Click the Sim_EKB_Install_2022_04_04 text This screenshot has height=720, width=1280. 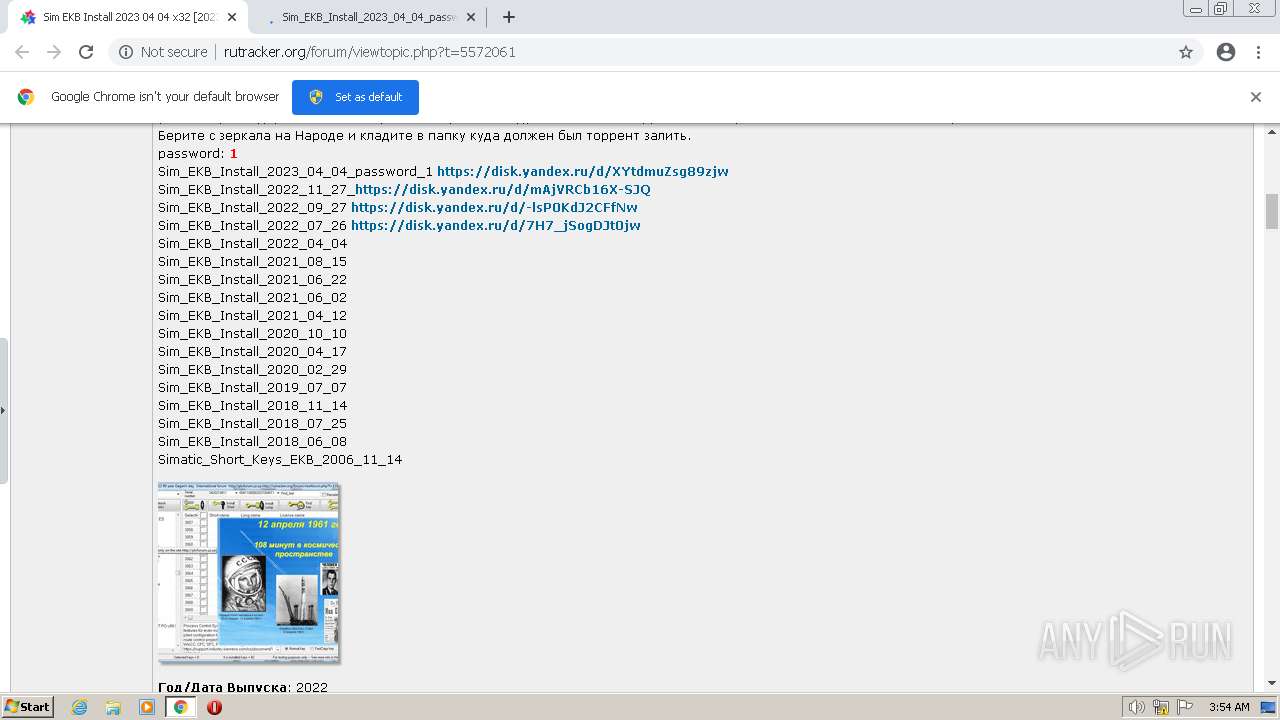pos(252,243)
